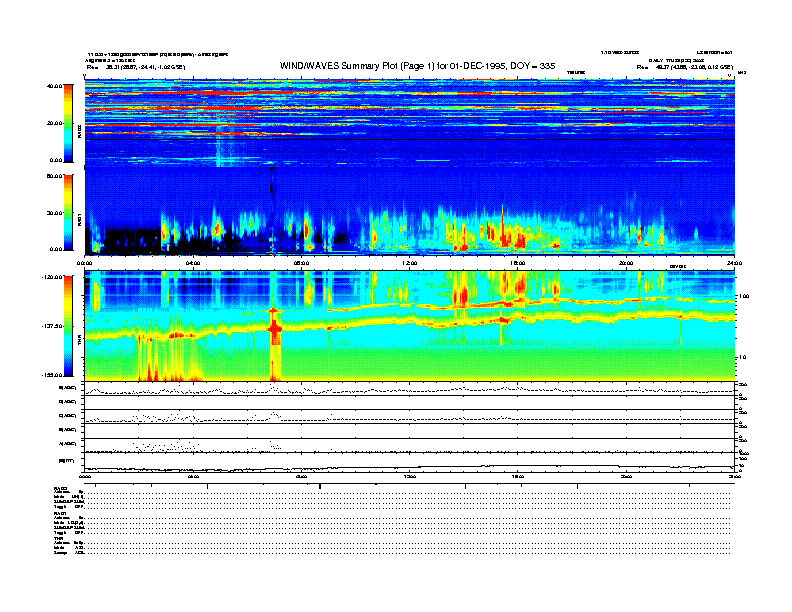Screen dimensions: 792x612
Task: Click the 100 frequency label right of TNR panel
Action: pyautogui.click(x=744, y=296)
